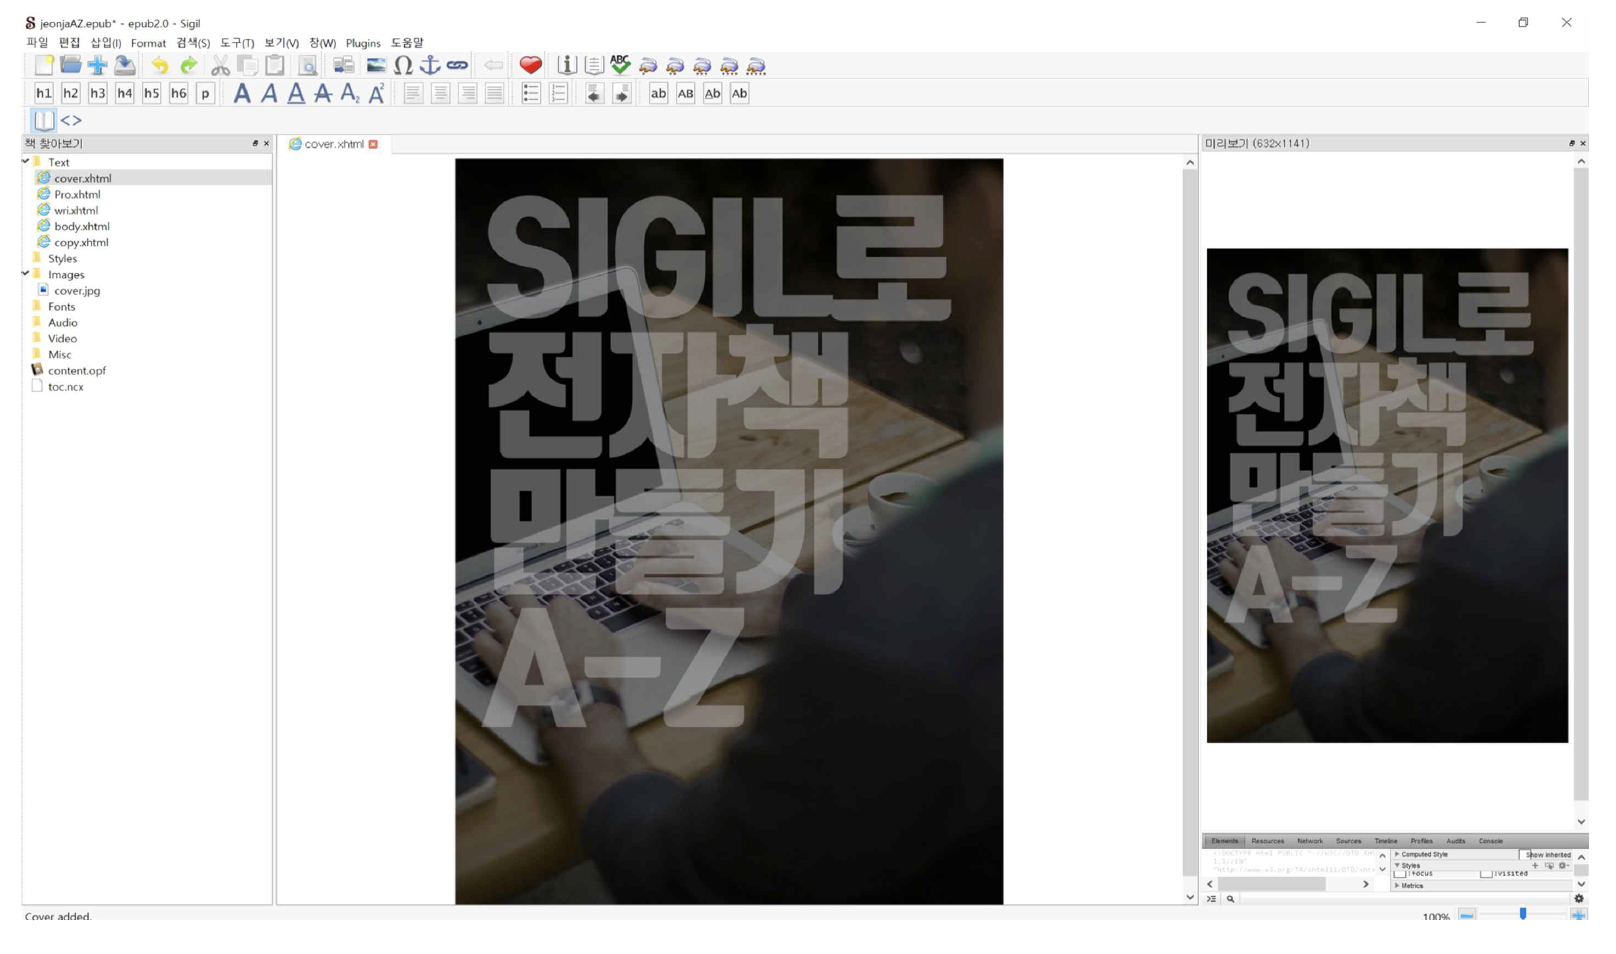
Task: Decrease indent level
Action: click(x=594, y=93)
